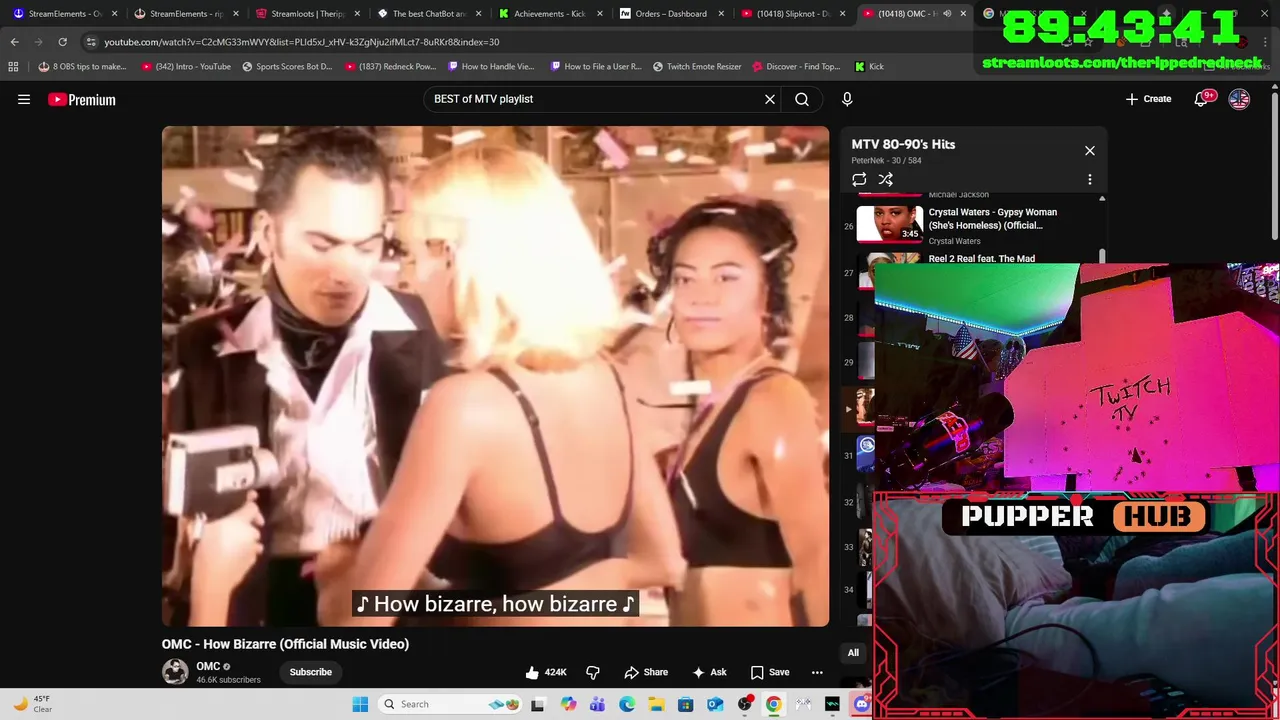Mute the OMC tab audio indicator
This screenshot has height=720, width=1280.
click(947, 14)
